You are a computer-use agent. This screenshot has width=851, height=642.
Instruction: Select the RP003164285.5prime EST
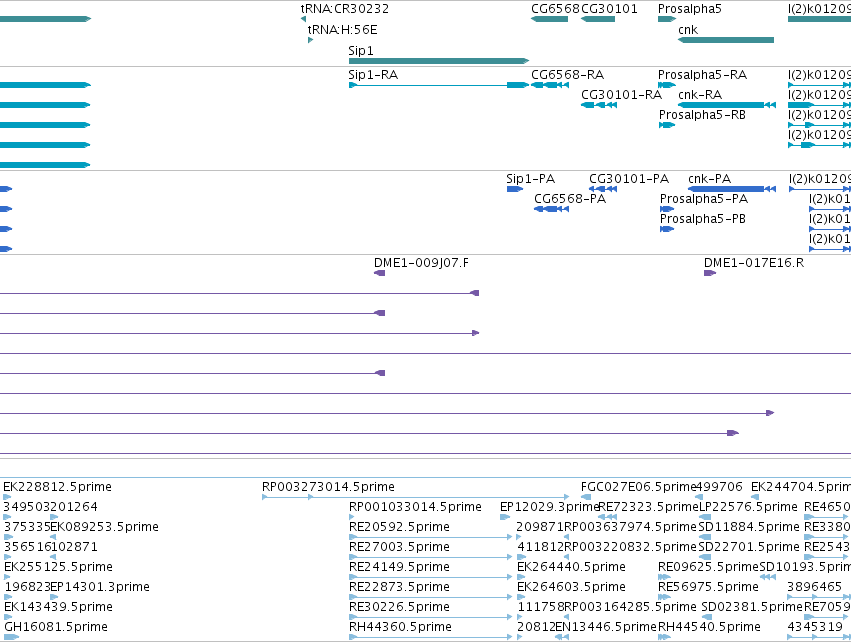[x=567, y=617]
